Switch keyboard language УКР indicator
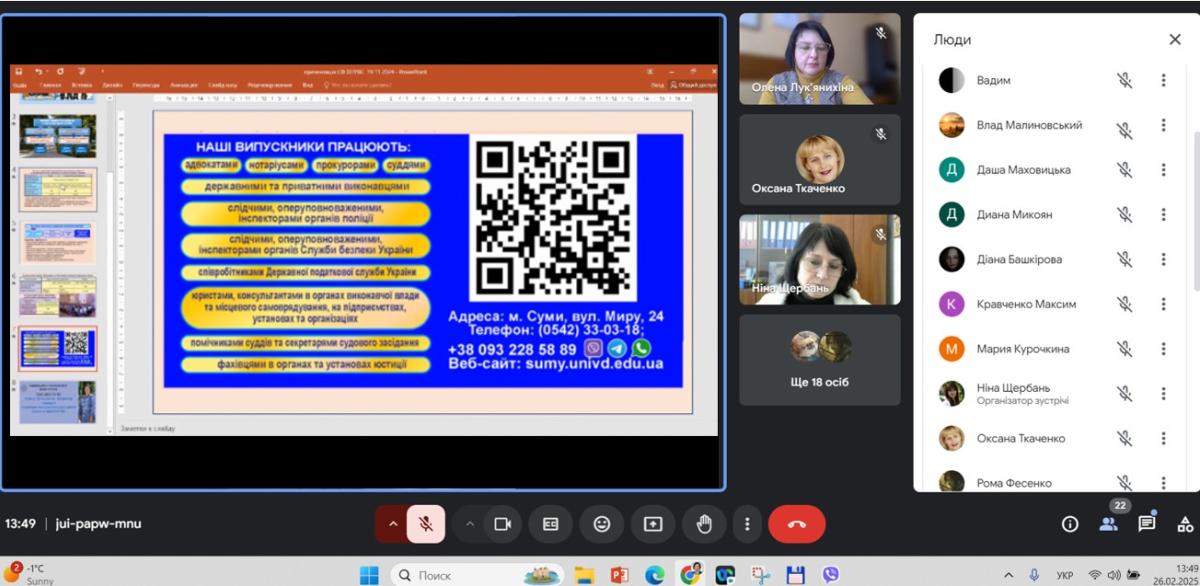The height and width of the screenshot is (586, 1200). pos(1065,576)
